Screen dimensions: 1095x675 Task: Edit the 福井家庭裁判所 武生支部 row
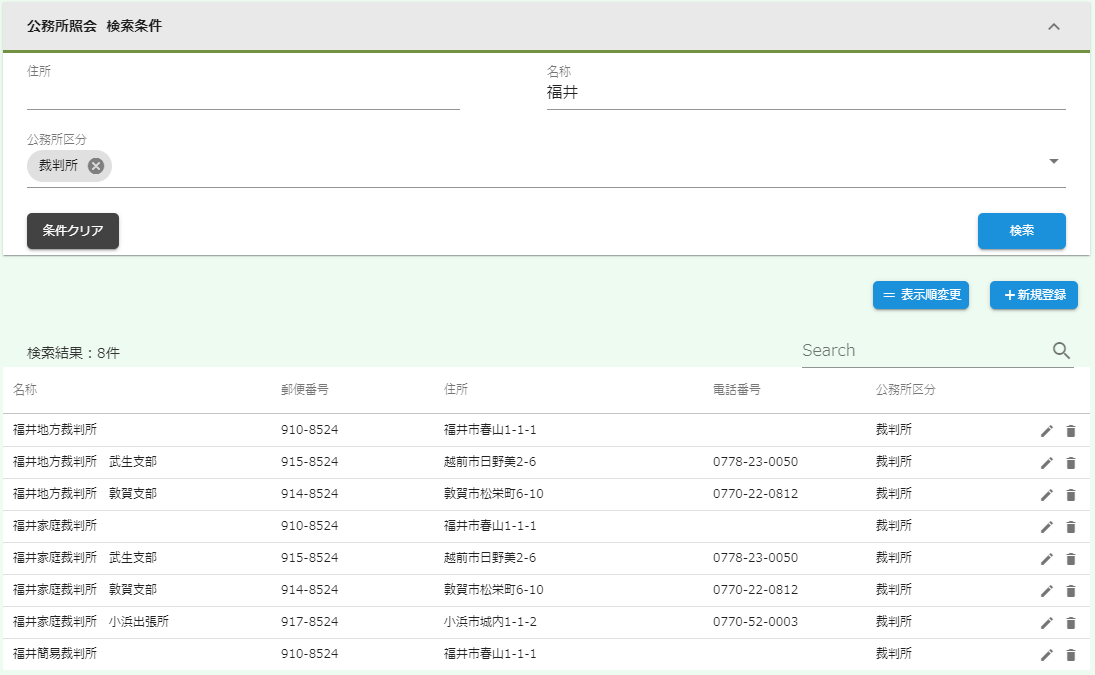pyautogui.click(x=1047, y=559)
